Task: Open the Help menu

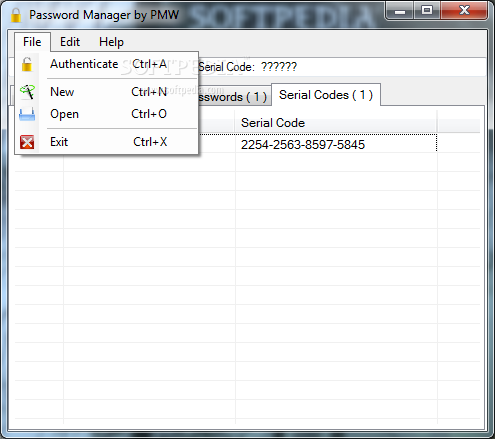Action: coord(111,42)
